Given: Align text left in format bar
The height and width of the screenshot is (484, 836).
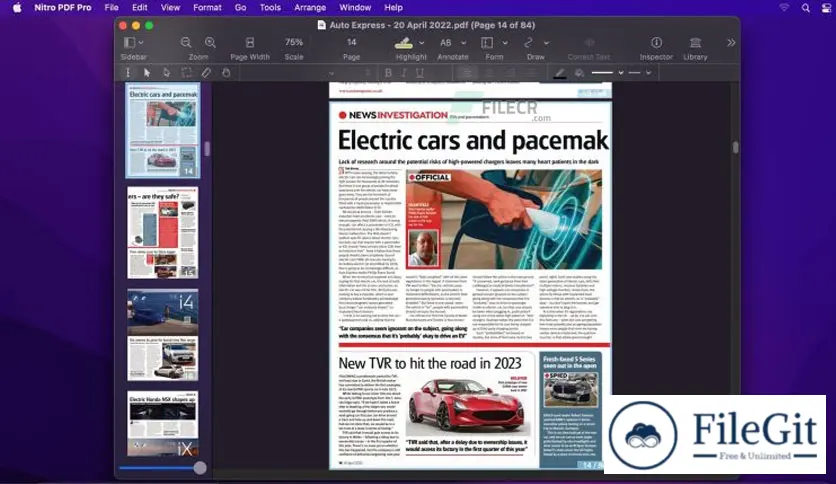Looking at the screenshot, I should coord(467,73).
